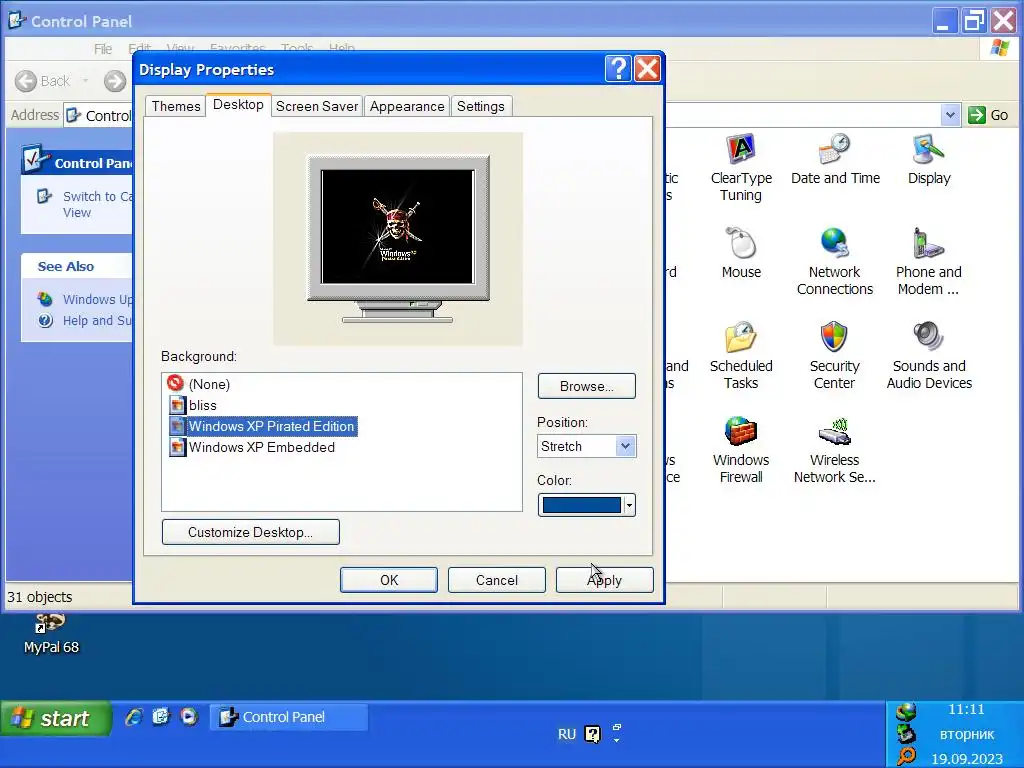1024x768 pixels.
Task: Click the Switch to Category View link
Action: point(97,204)
